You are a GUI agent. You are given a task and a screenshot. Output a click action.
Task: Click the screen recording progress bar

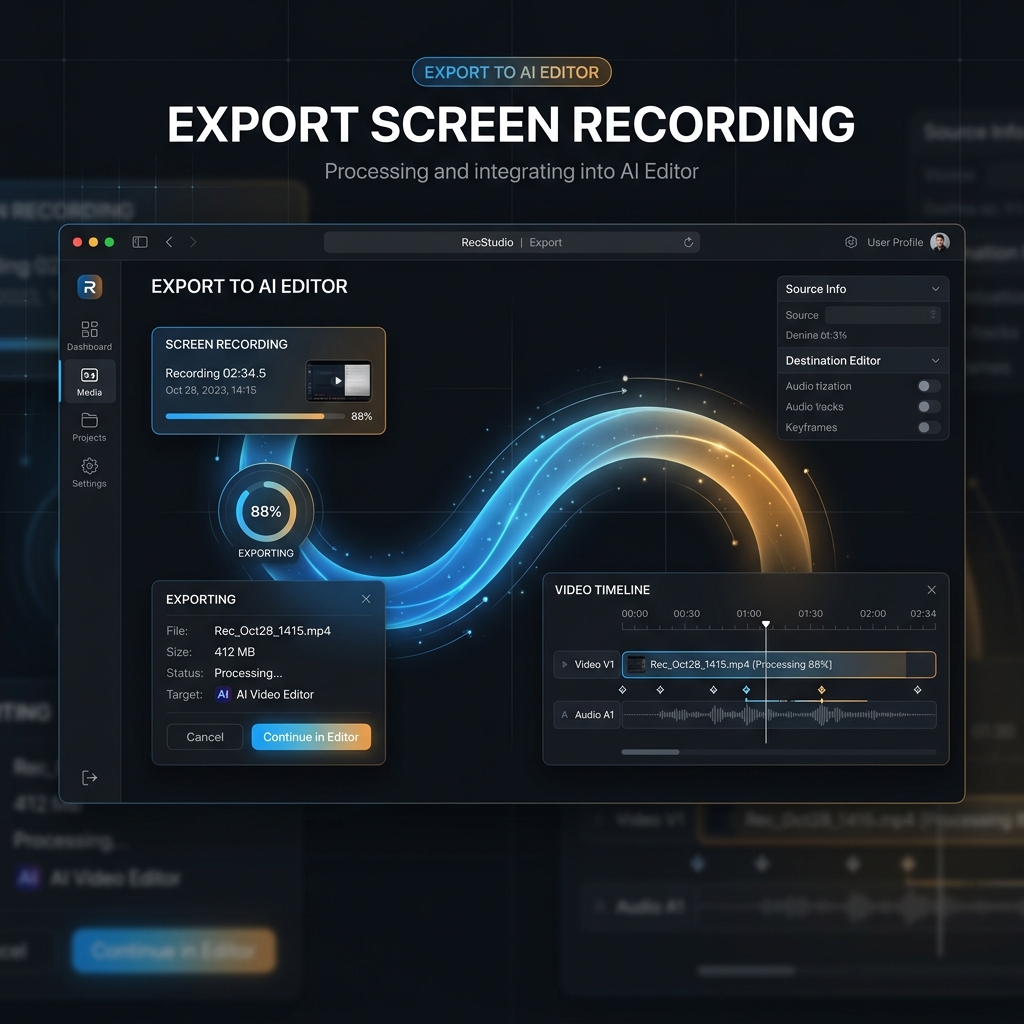pyautogui.click(x=255, y=416)
